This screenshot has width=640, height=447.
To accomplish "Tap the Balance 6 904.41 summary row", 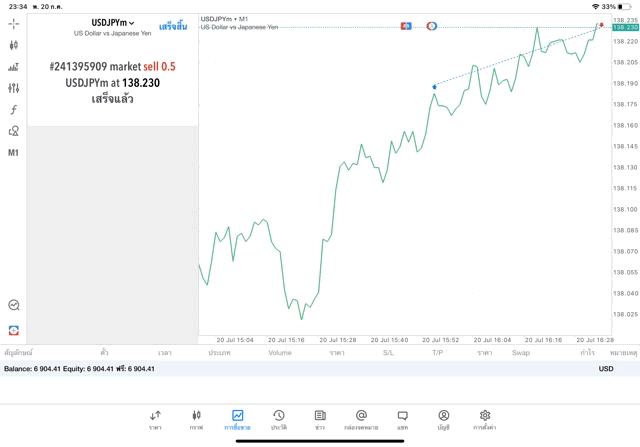I will (320, 369).
